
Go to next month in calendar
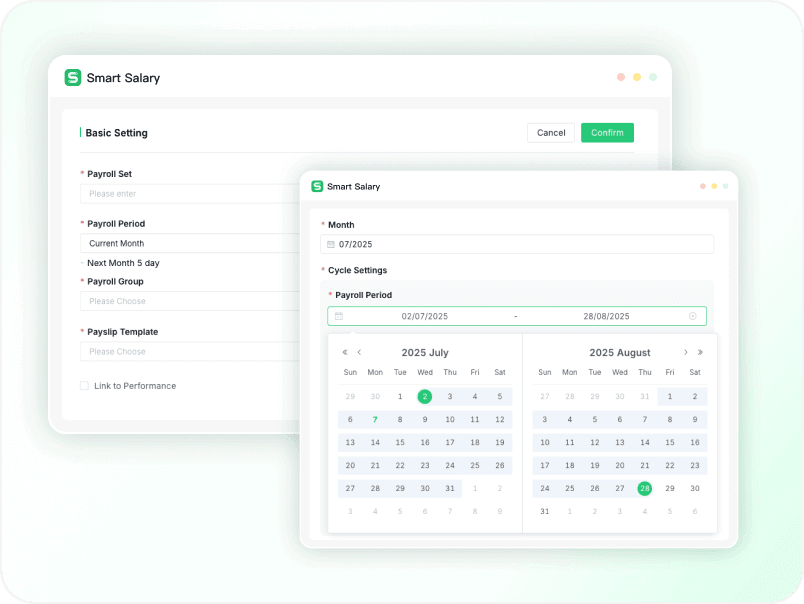coord(685,352)
